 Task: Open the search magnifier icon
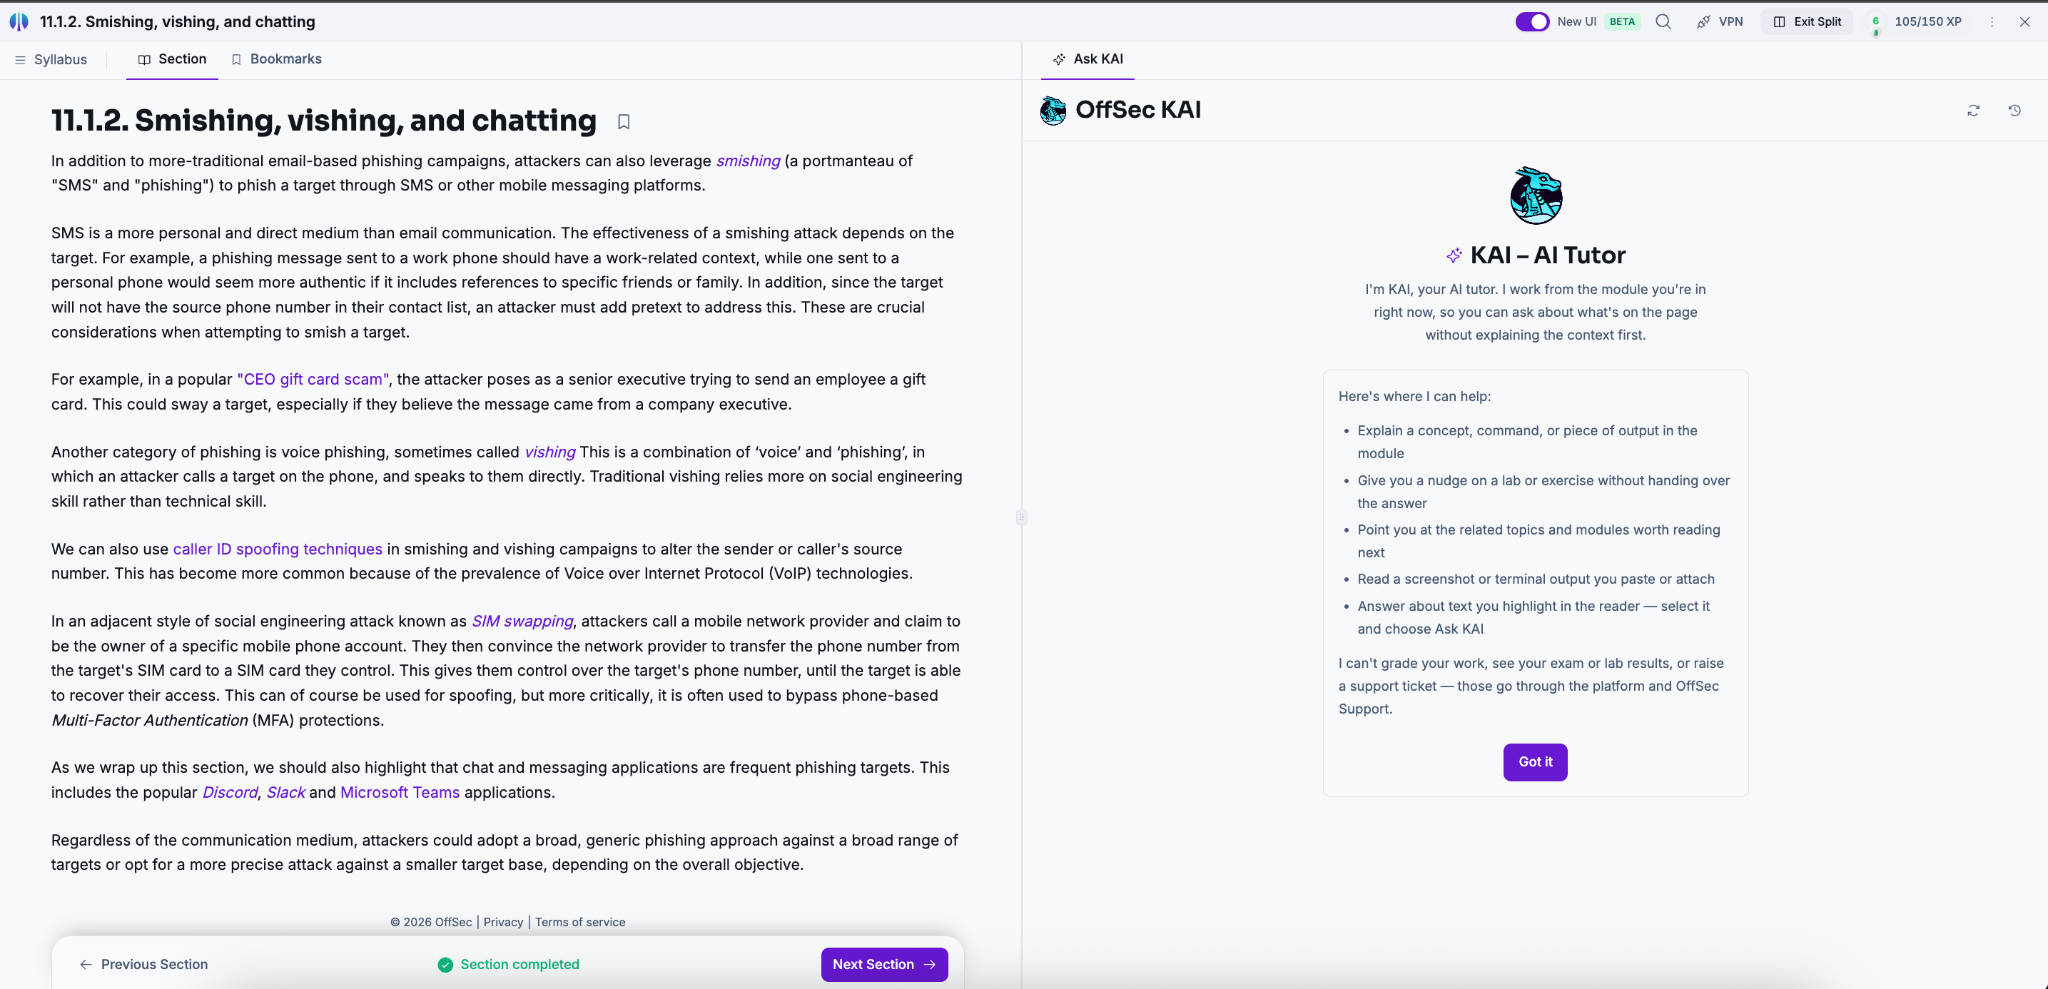point(1663,21)
